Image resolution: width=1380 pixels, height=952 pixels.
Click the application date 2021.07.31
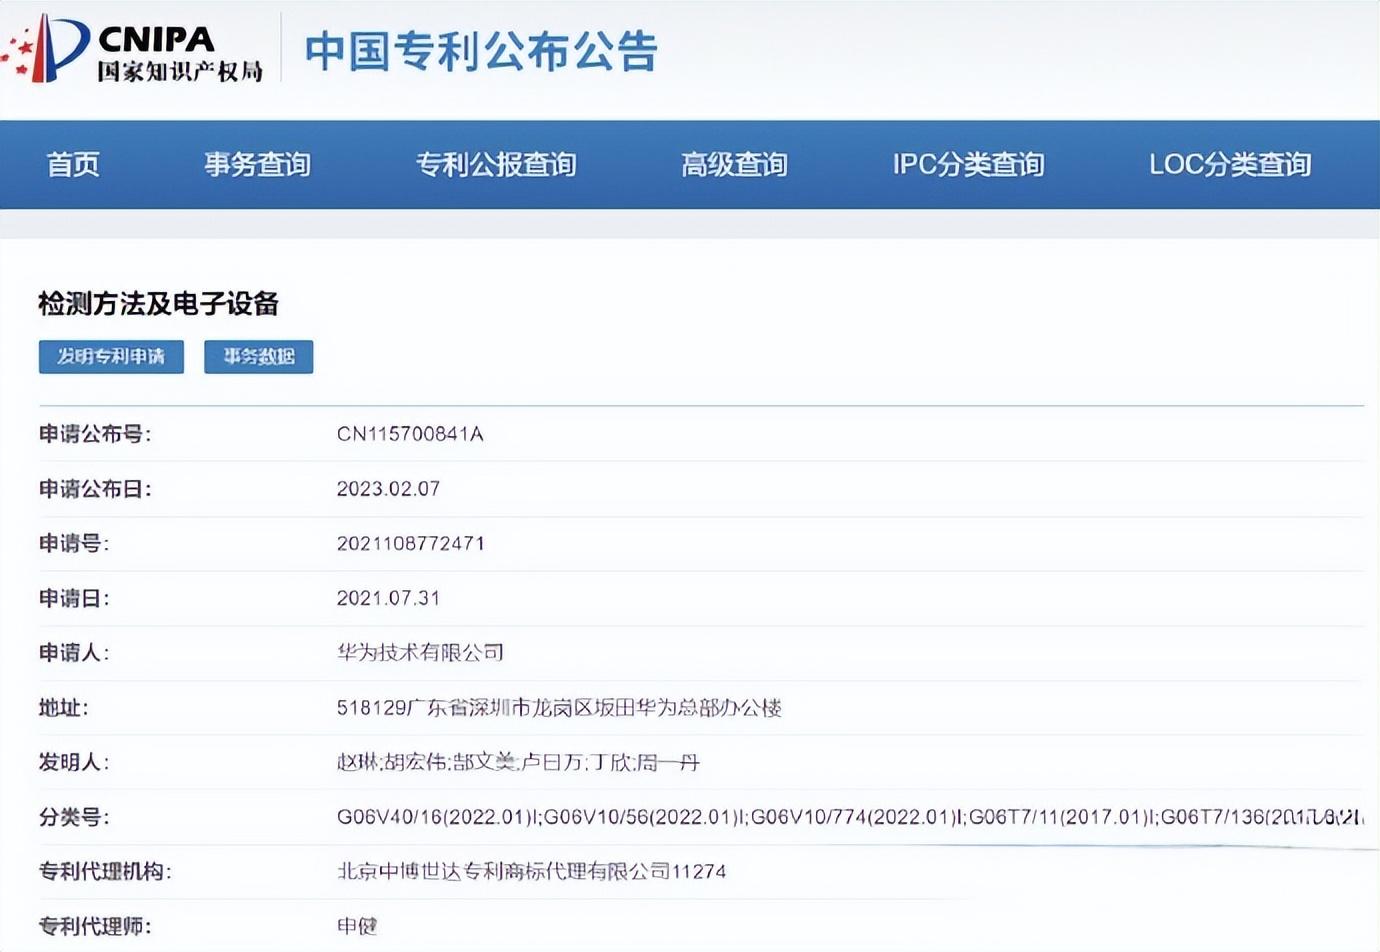click(388, 598)
